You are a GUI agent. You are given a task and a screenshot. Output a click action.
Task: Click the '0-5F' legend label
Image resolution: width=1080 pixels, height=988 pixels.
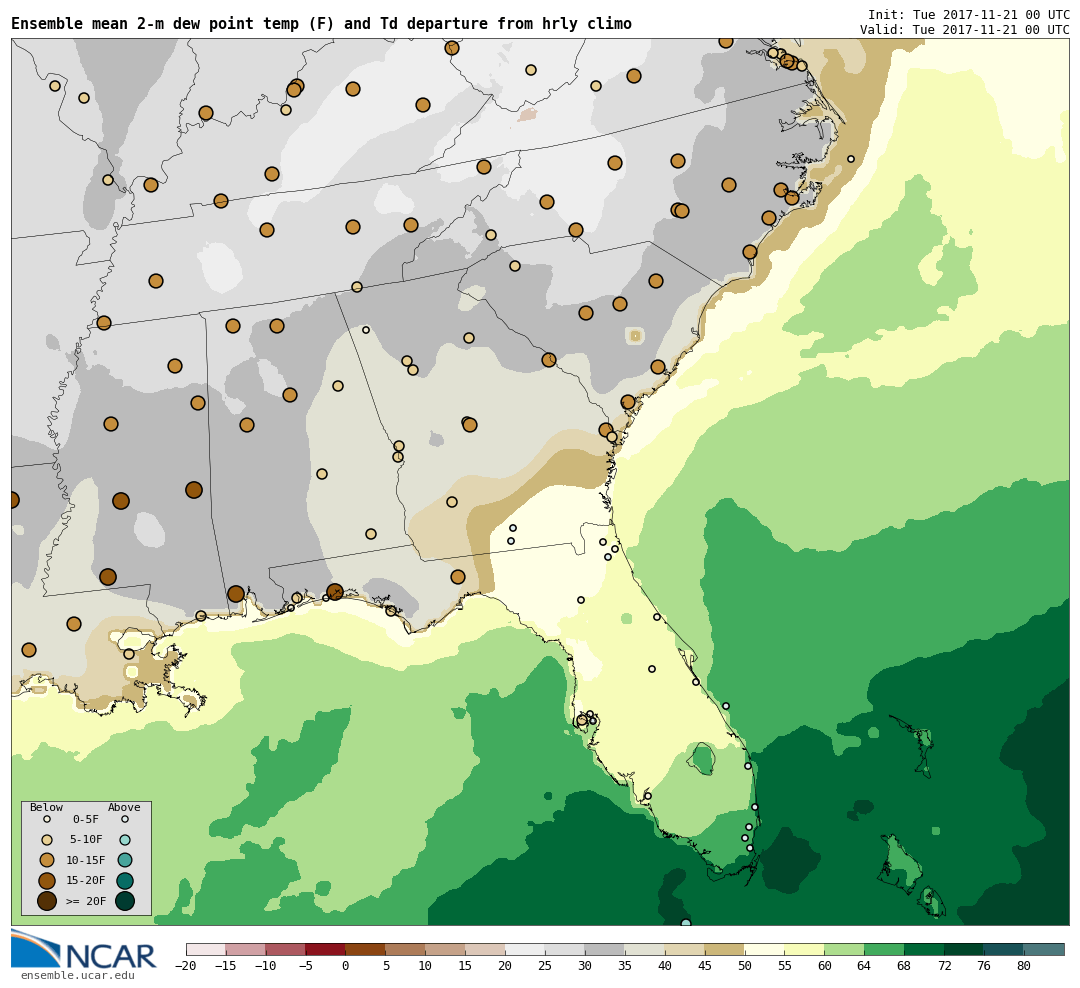pos(85,820)
